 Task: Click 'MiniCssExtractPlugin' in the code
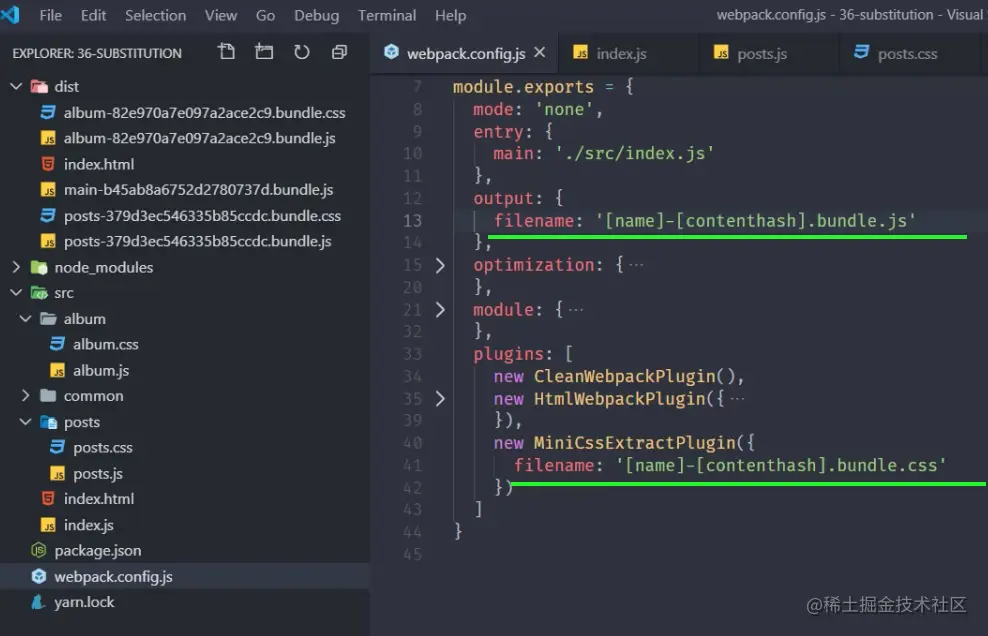(x=635, y=443)
